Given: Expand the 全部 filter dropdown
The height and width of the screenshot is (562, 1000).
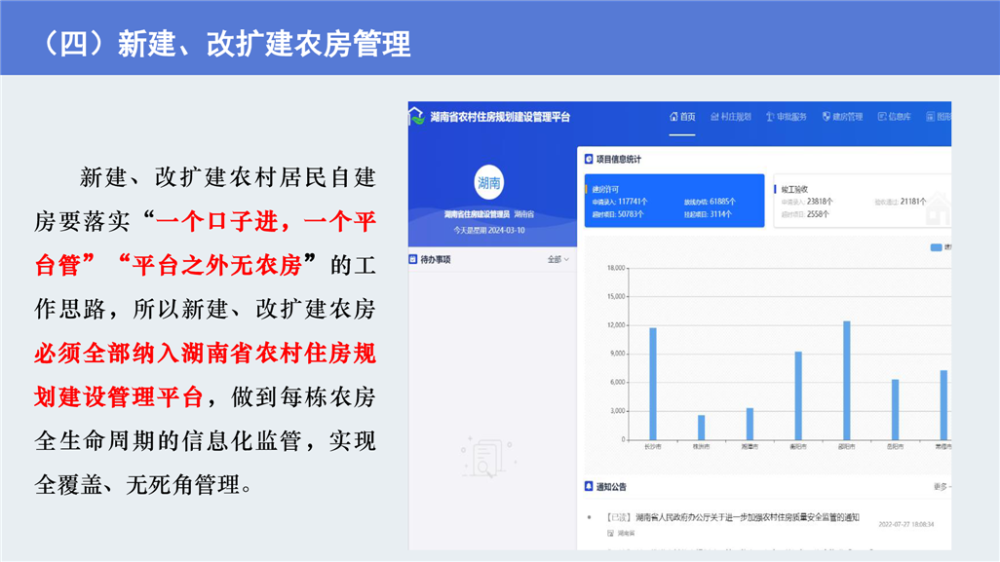Looking at the screenshot, I should 558,260.
